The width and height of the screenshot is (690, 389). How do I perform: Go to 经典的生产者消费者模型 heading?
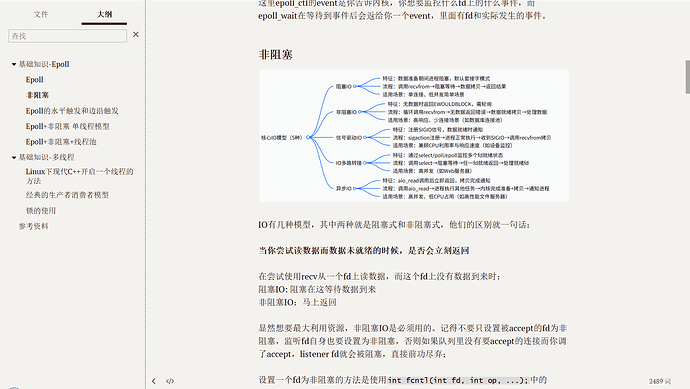(67, 195)
